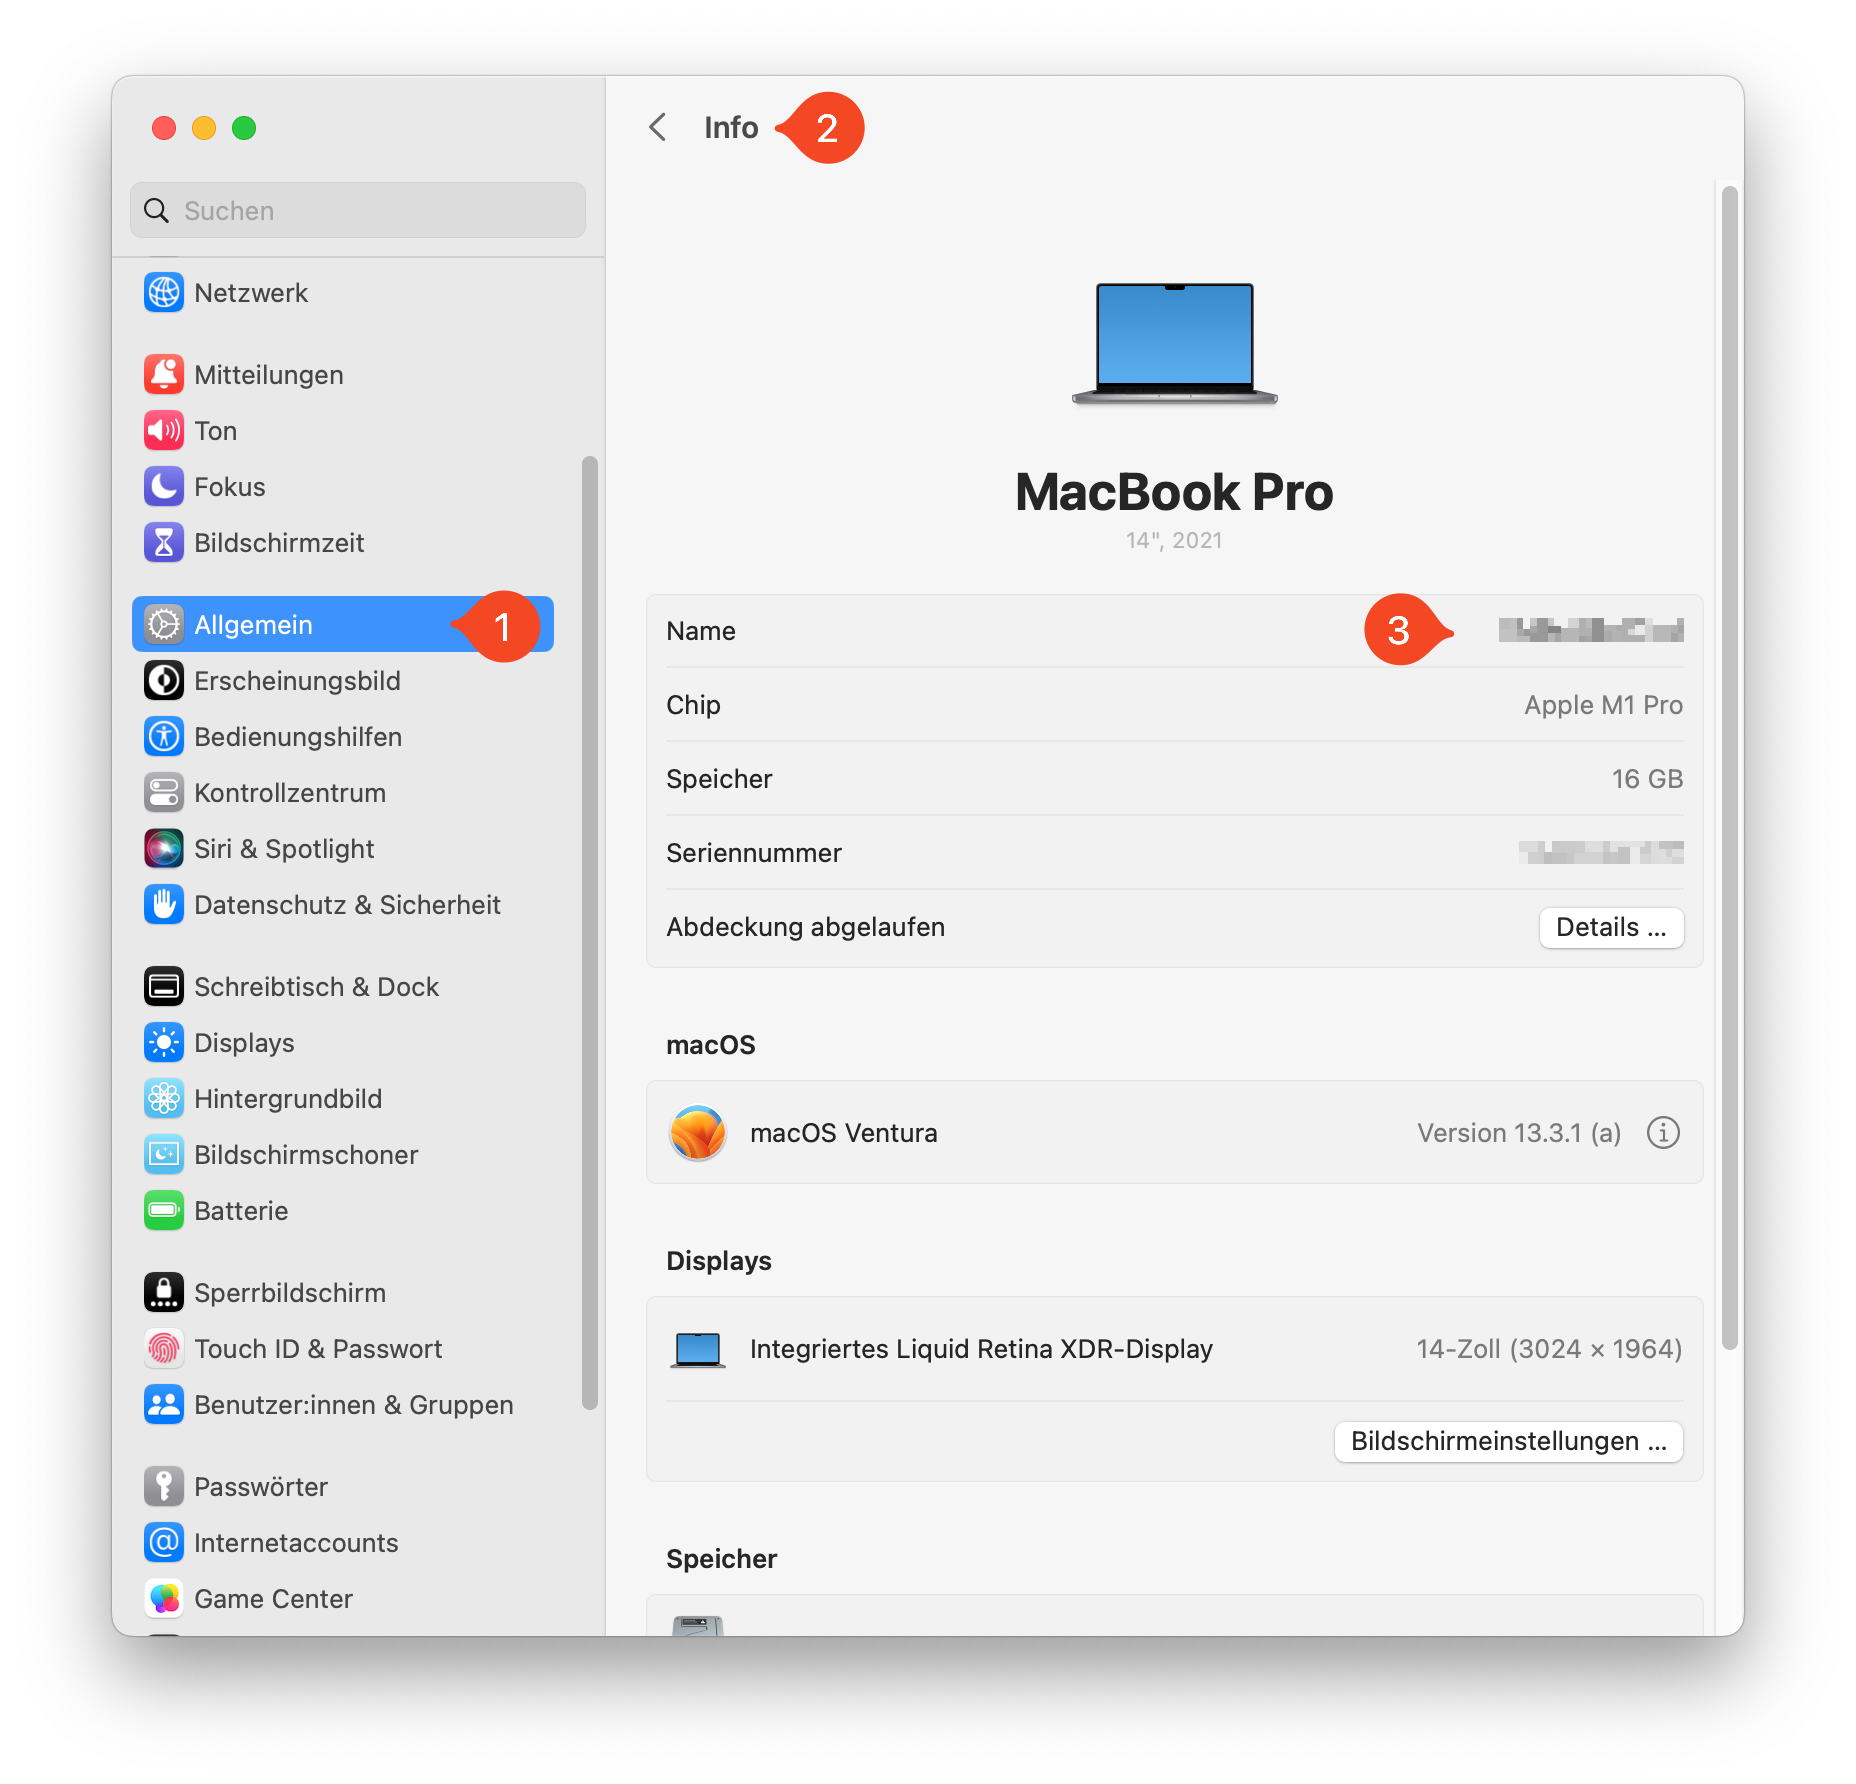The height and width of the screenshot is (1784, 1856).
Task: Open Siri & Spotlight icon
Action: pos(164,849)
